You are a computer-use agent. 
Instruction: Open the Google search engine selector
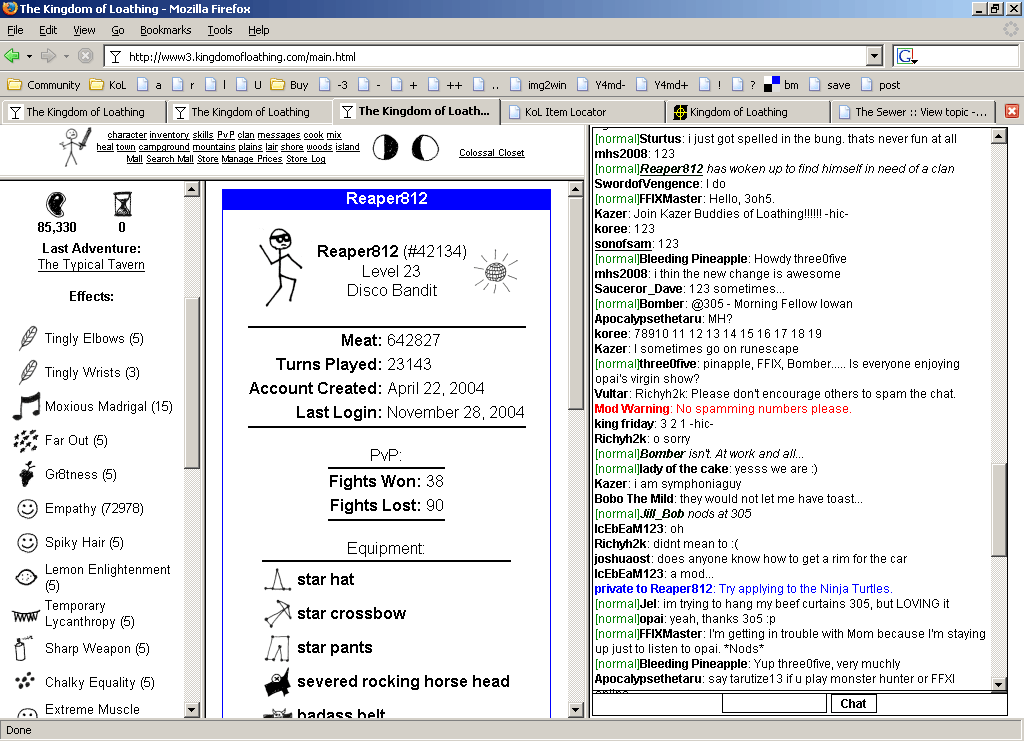point(907,57)
